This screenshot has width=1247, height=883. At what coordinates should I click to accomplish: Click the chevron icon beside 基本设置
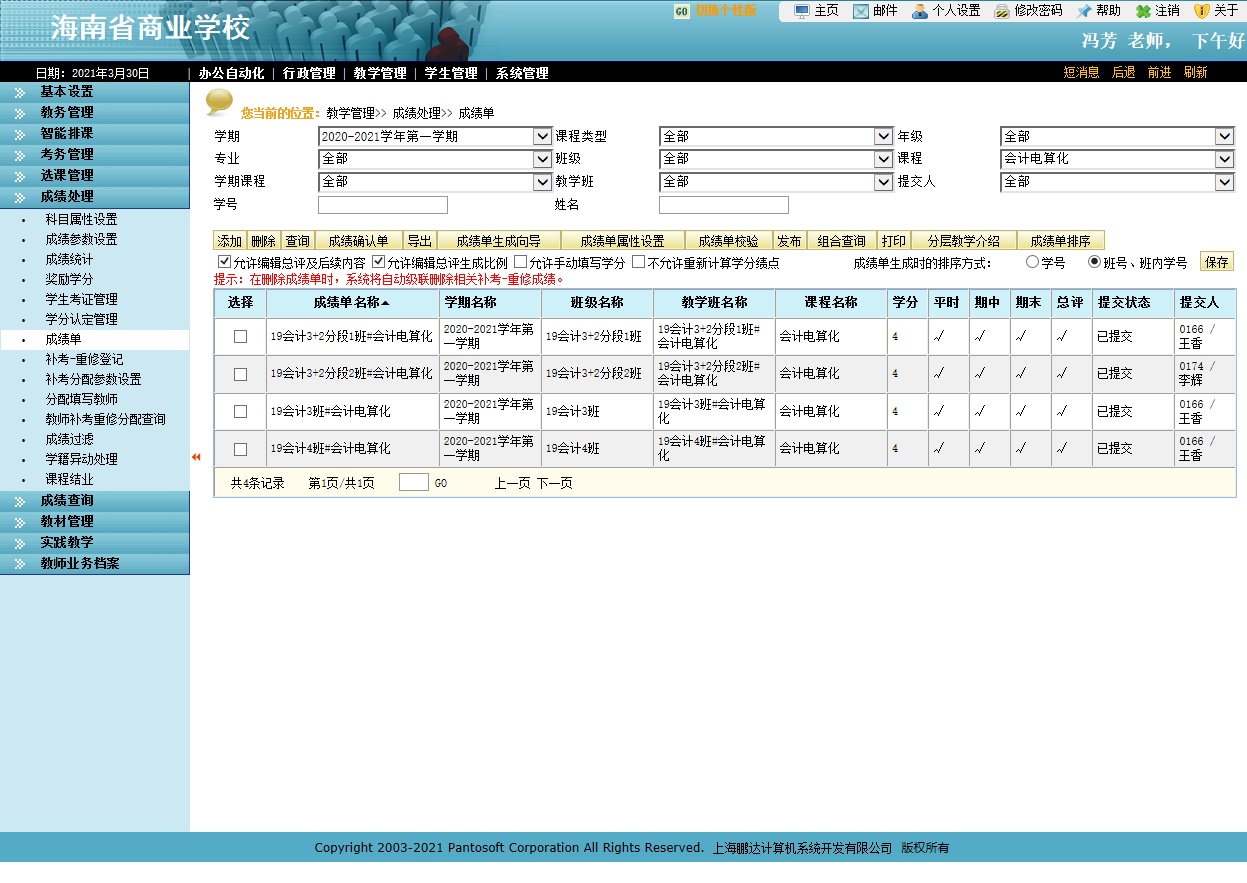click(20, 92)
